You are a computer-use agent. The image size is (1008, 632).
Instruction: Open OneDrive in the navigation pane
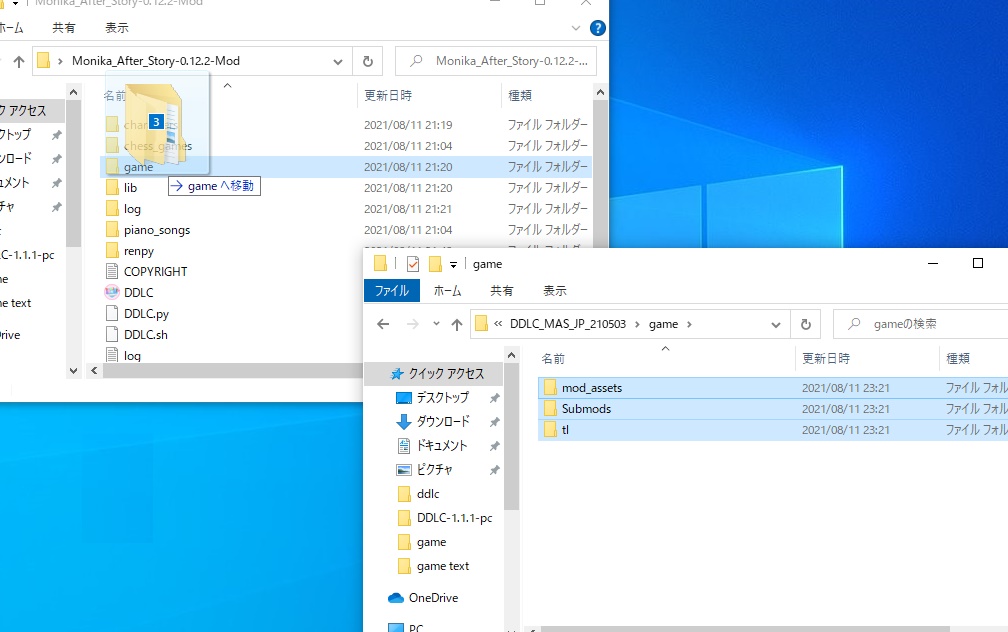[433, 598]
